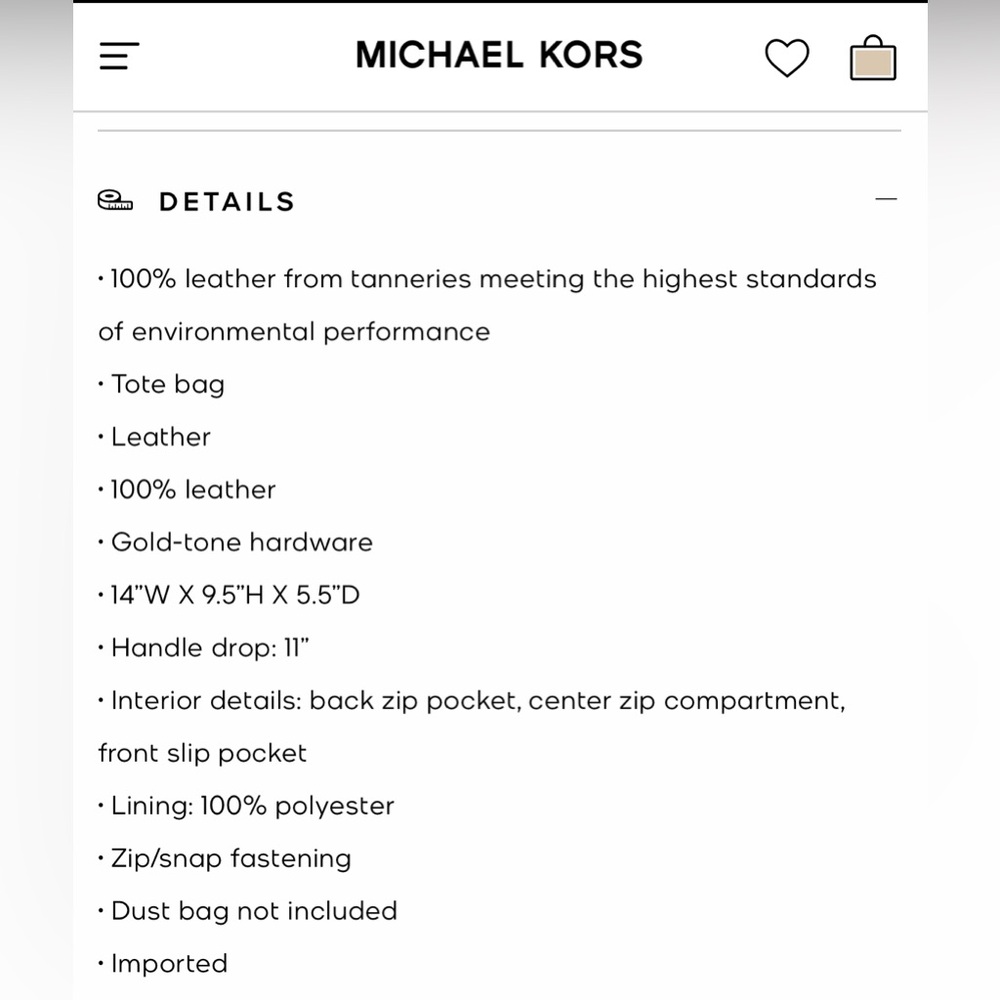Click the DETAILS section heading
Screen dimensions: 1000x1000
(227, 202)
